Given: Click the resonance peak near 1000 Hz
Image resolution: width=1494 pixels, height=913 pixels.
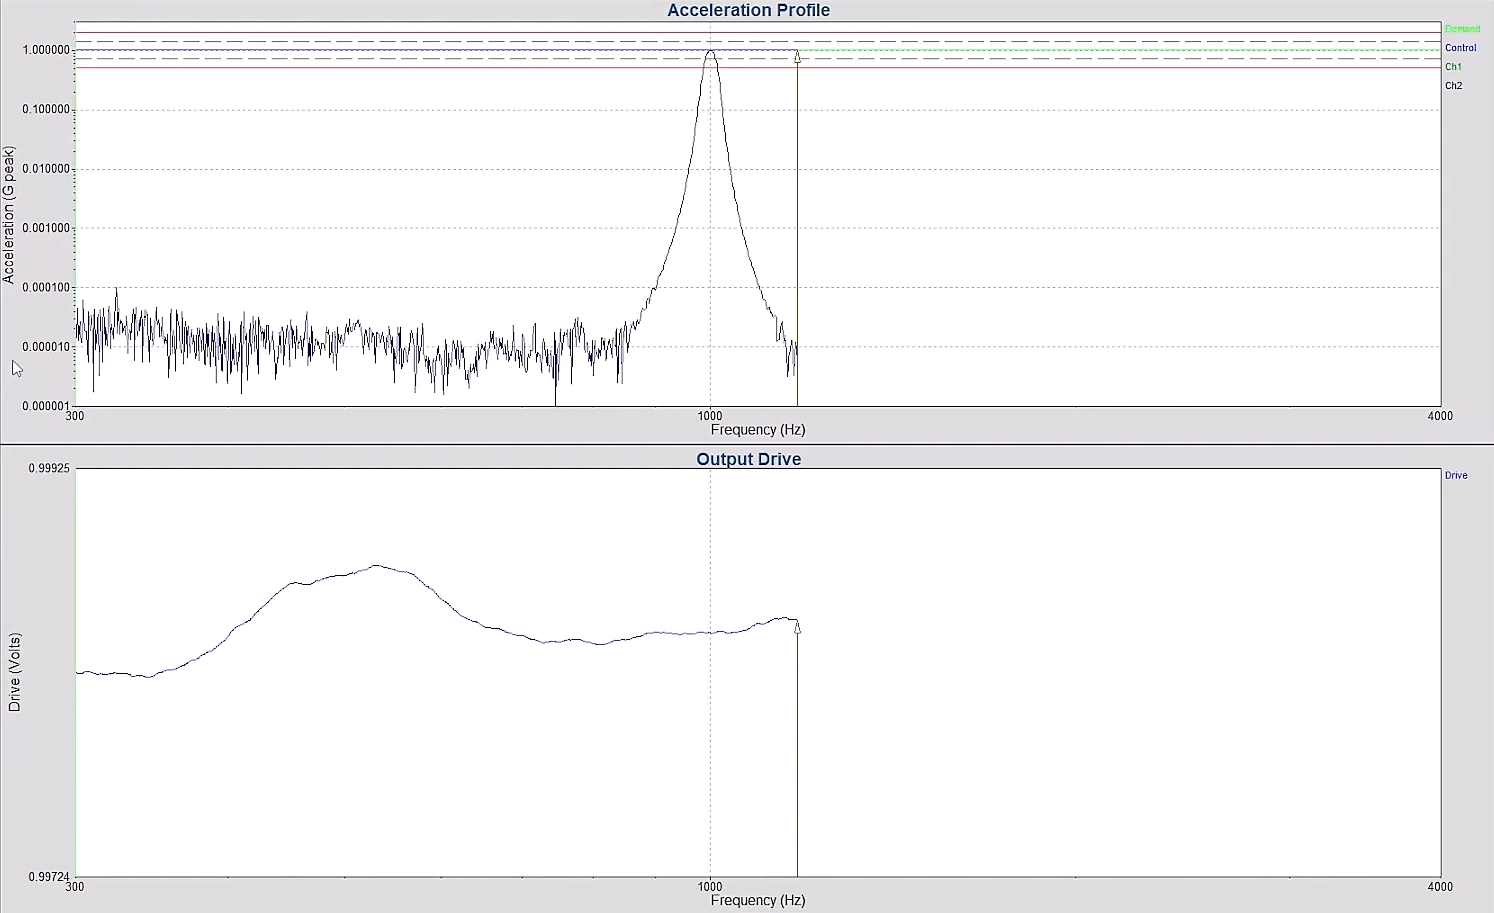Looking at the screenshot, I should [711, 52].
